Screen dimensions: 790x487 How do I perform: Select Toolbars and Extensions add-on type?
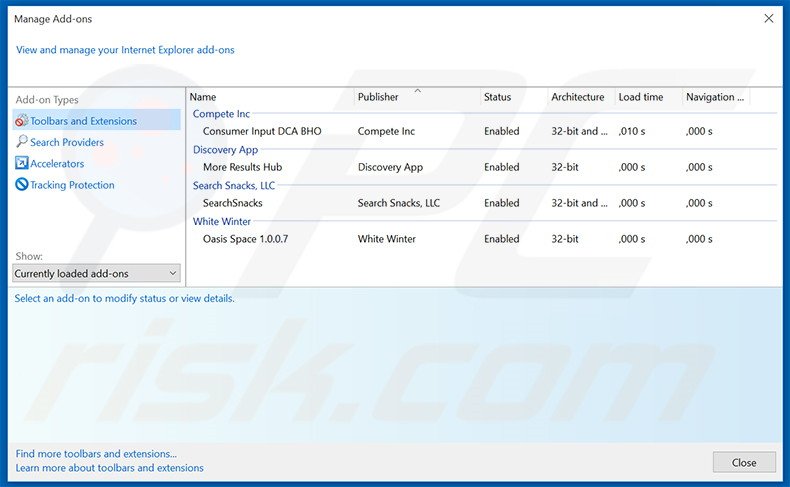pyautogui.click(x=96, y=121)
